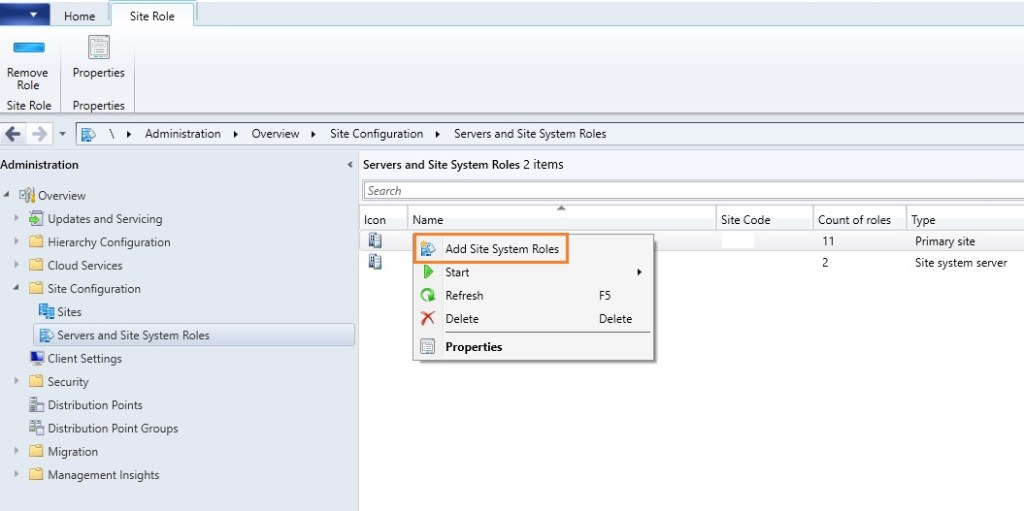Select Management Insights folder
1024x511 pixels.
point(103,475)
